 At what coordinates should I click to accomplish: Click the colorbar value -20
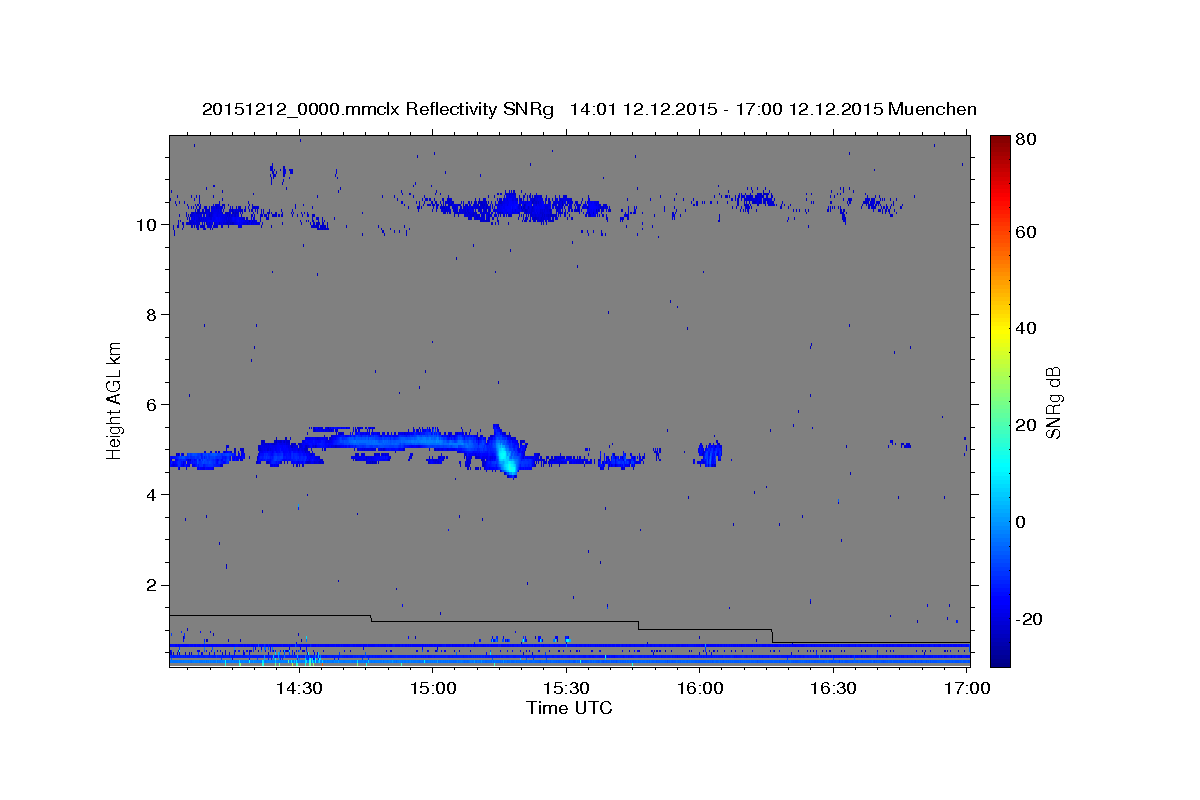(x=1027, y=619)
